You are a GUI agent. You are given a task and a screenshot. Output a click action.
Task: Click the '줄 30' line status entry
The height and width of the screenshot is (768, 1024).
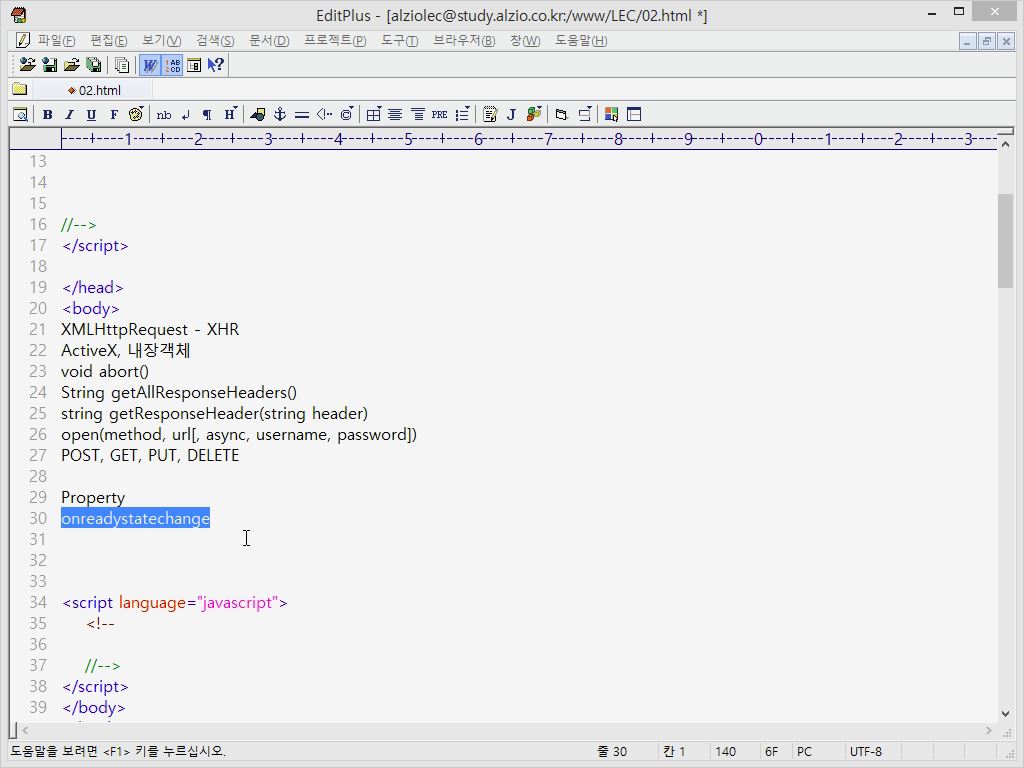612,752
